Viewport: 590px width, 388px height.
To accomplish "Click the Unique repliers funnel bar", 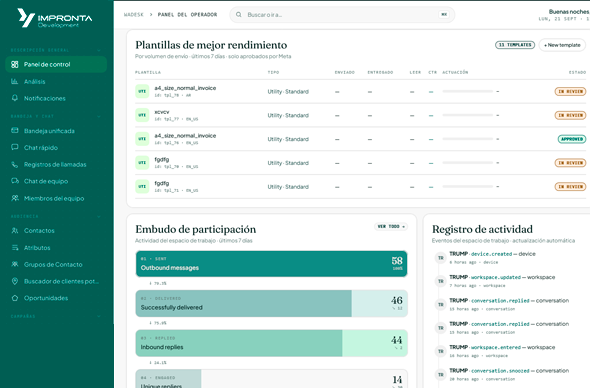I will click(x=271, y=379).
